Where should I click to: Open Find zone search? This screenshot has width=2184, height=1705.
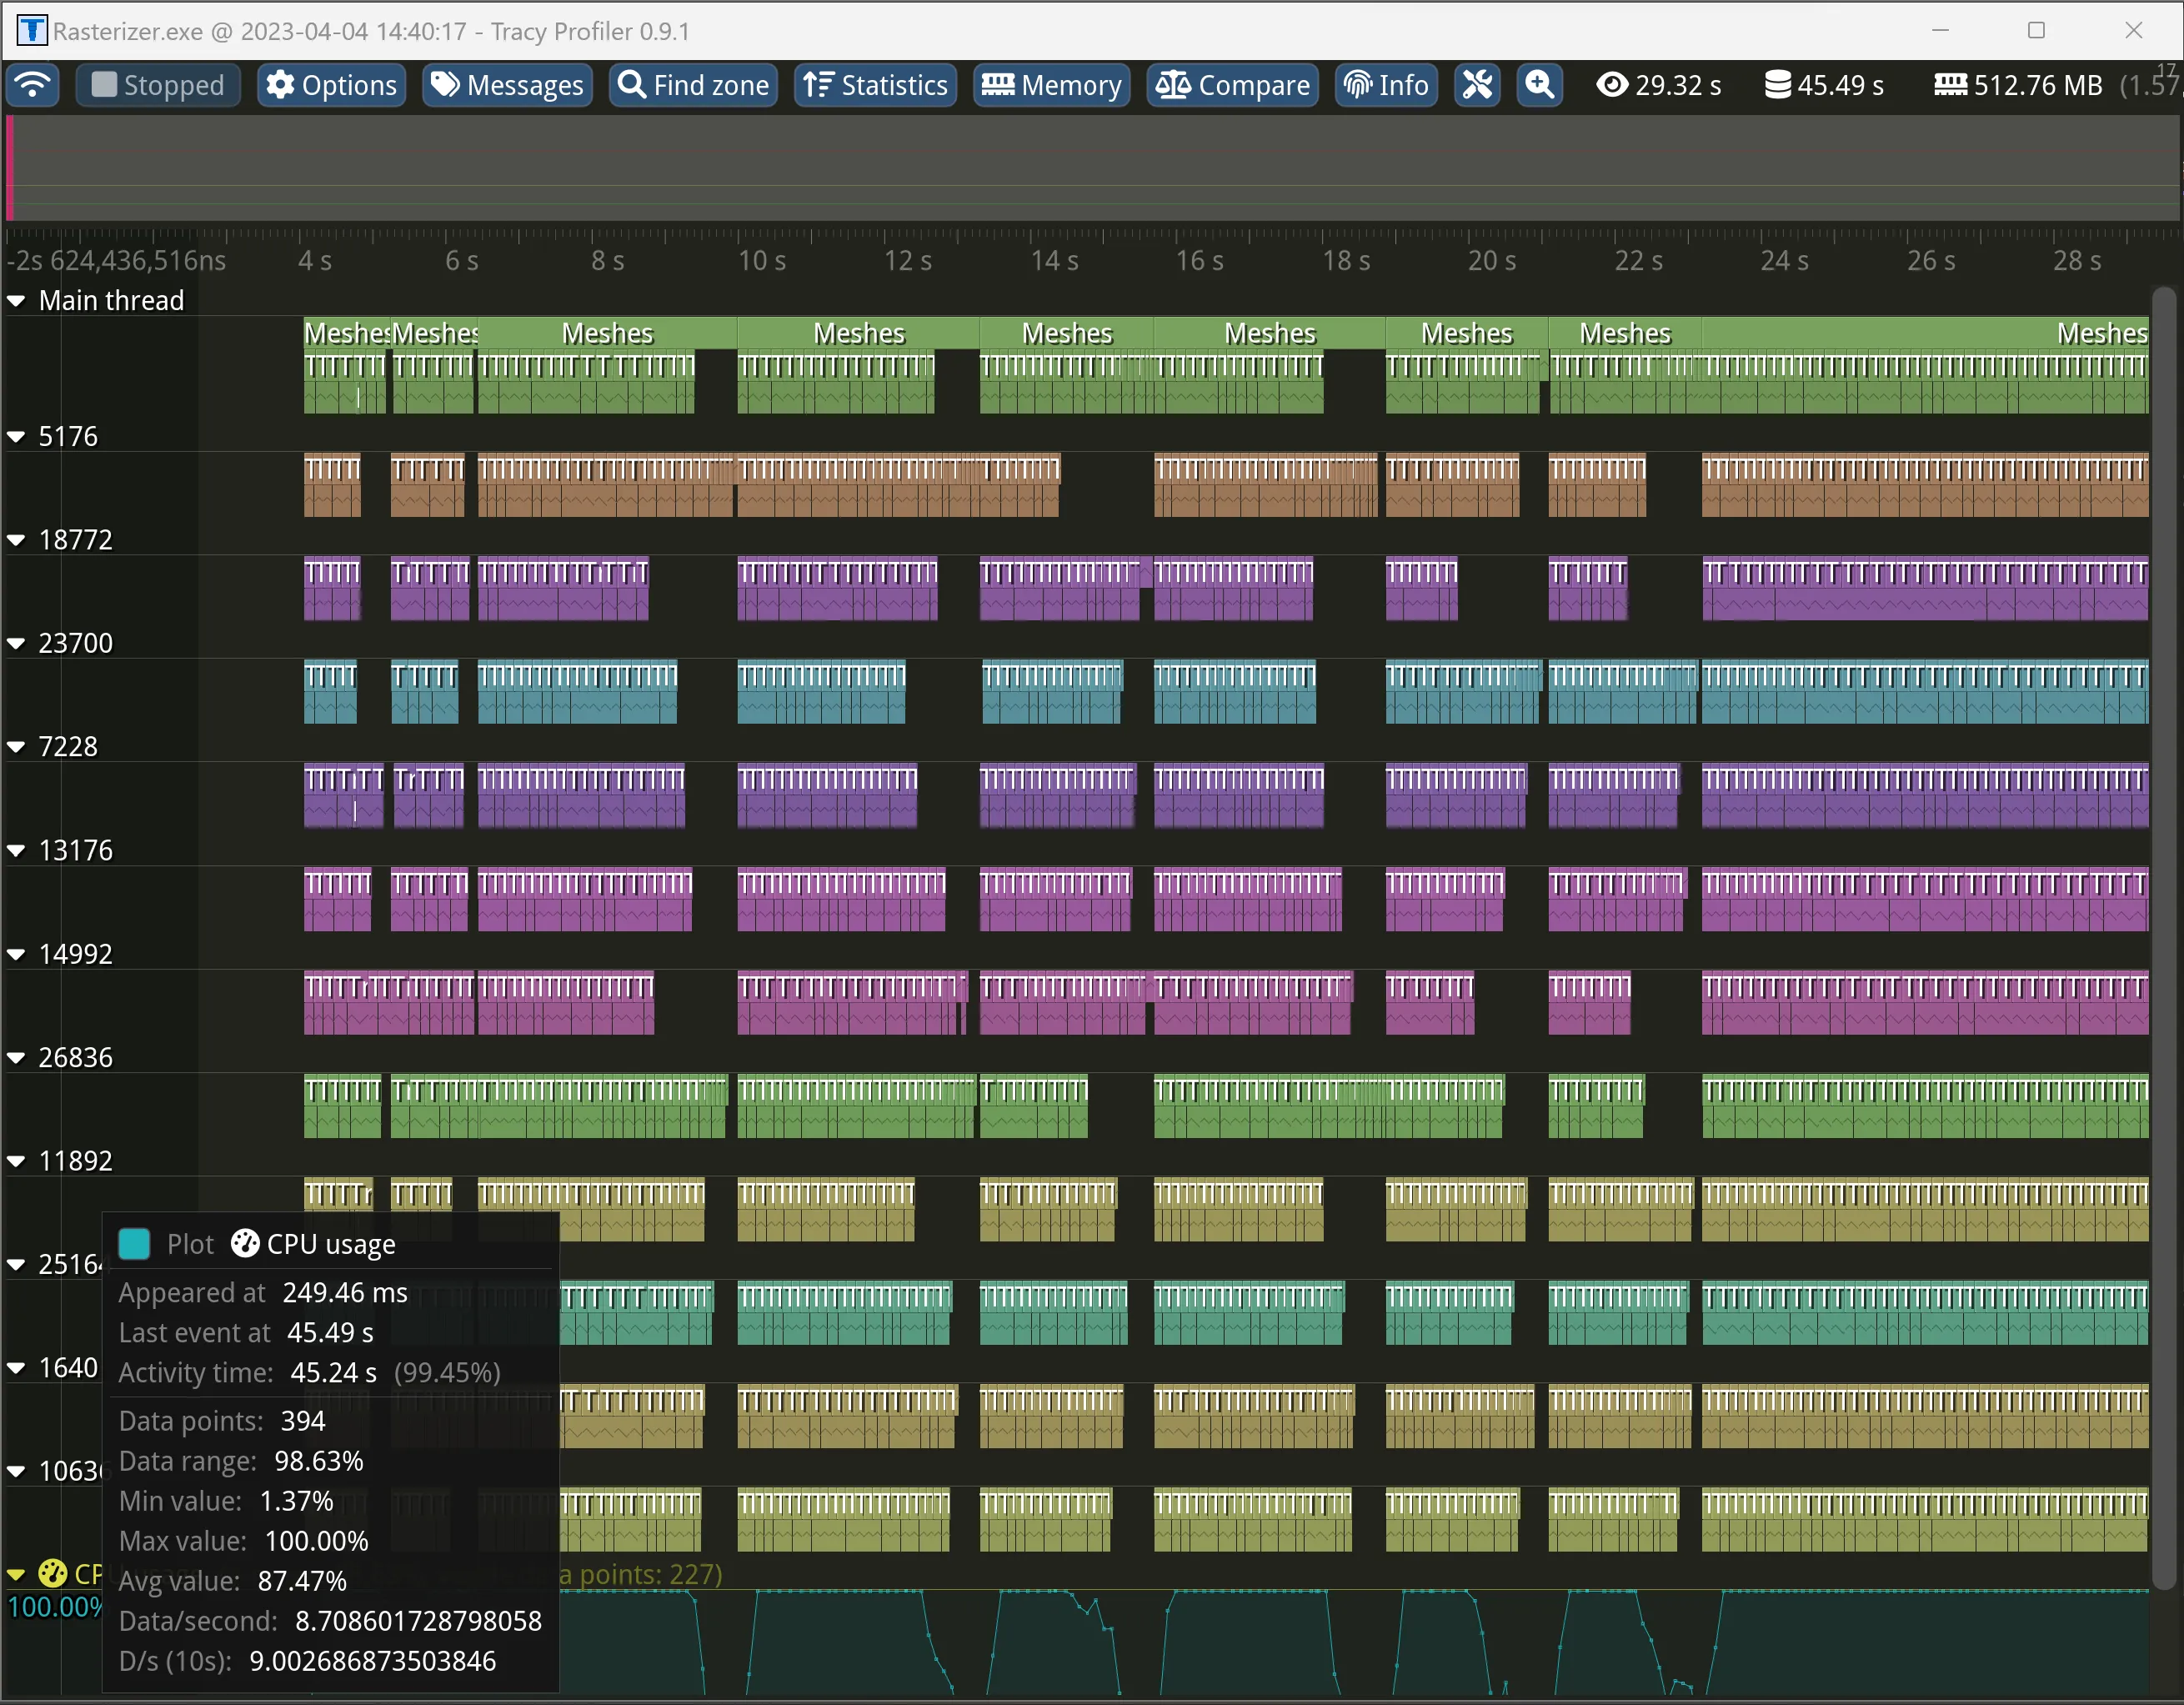click(693, 85)
